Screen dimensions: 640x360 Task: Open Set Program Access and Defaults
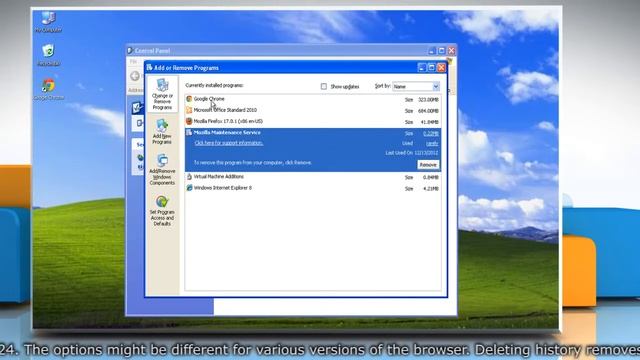(162, 211)
